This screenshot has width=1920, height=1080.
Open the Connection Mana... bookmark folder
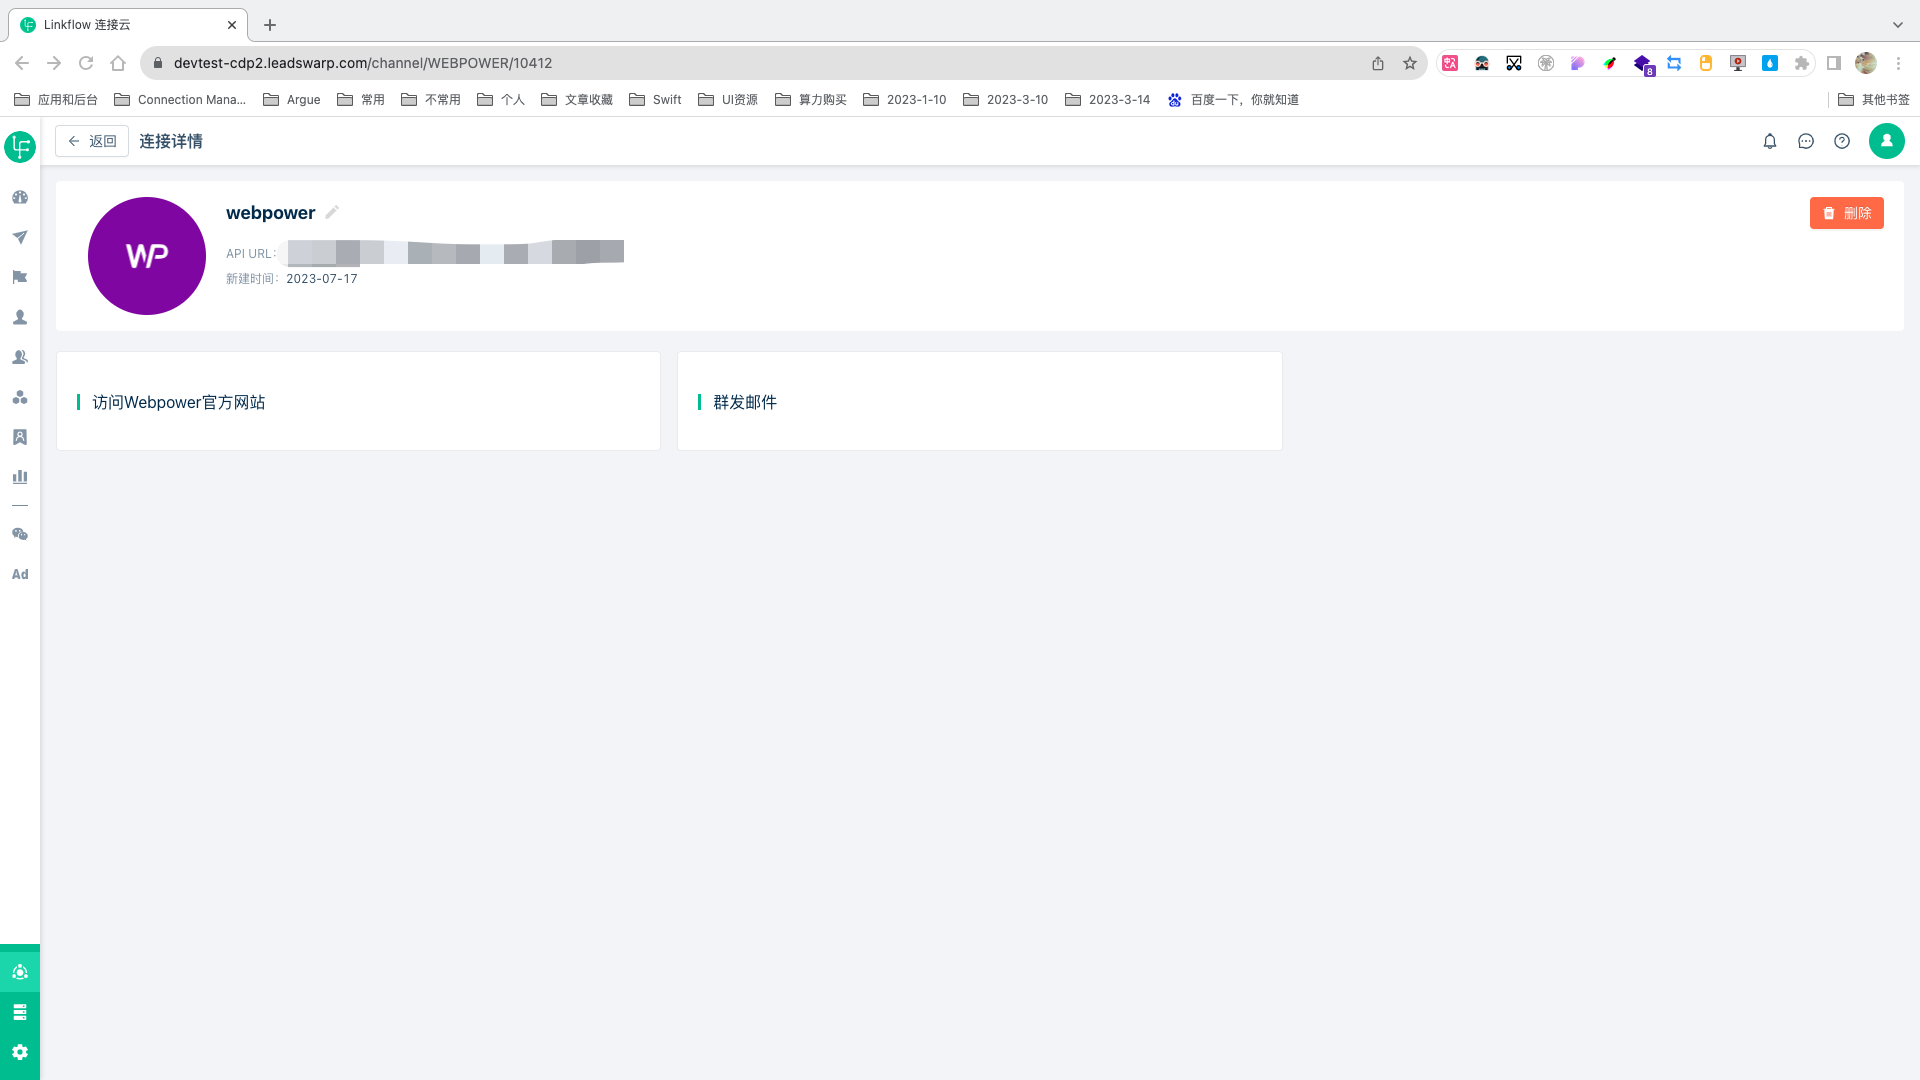point(180,100)
